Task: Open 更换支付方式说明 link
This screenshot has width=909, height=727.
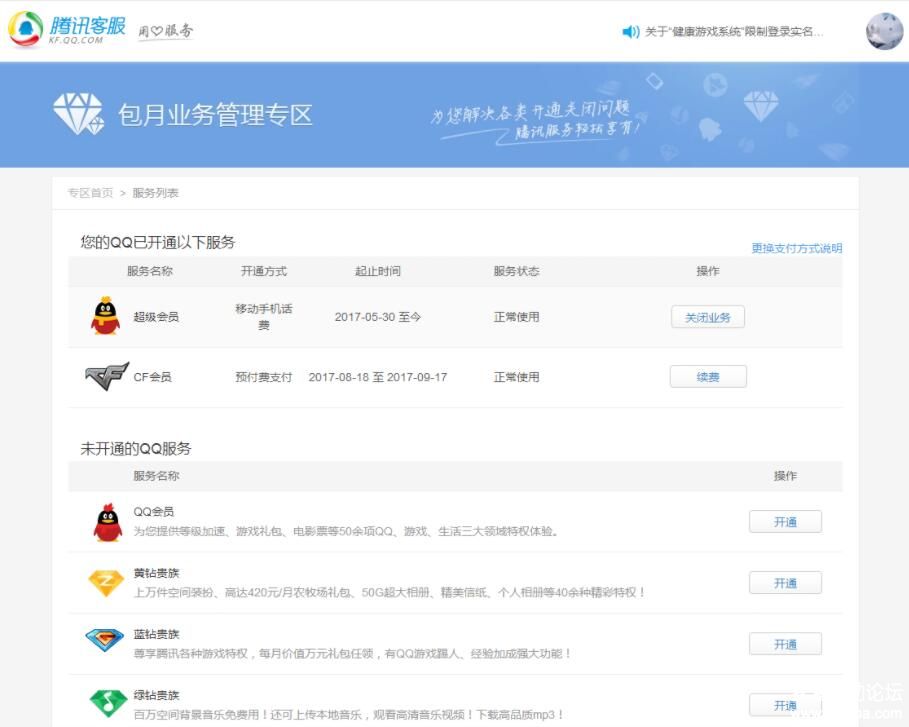Action: tap(796, 248)
